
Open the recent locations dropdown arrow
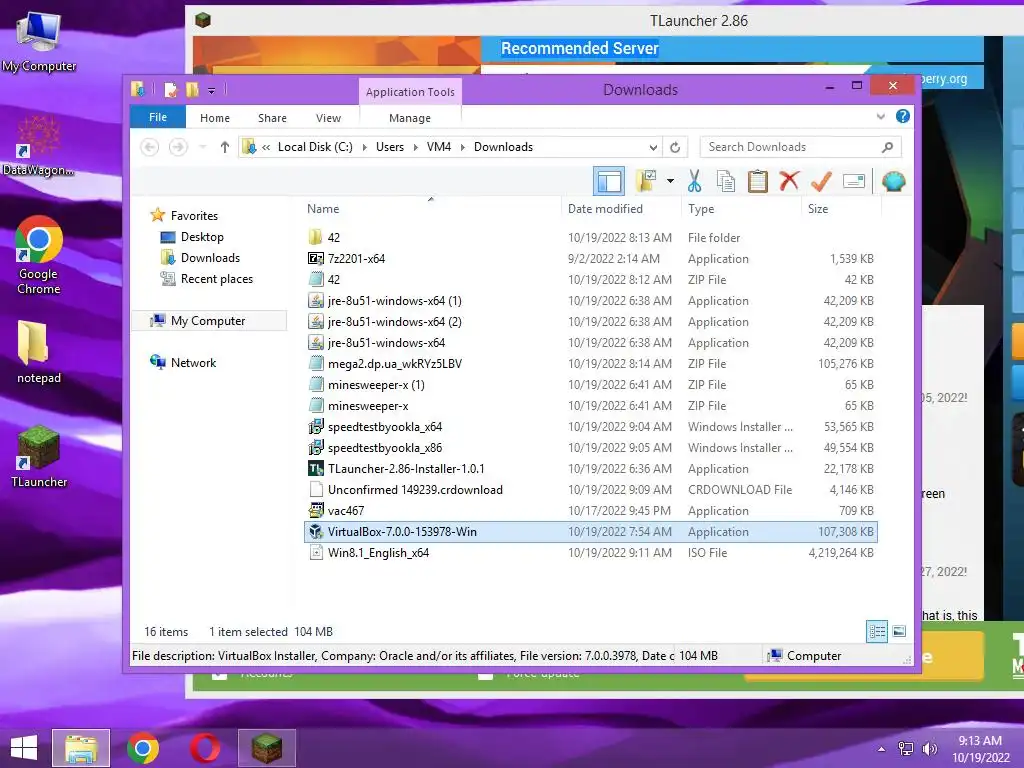(203, 147)
